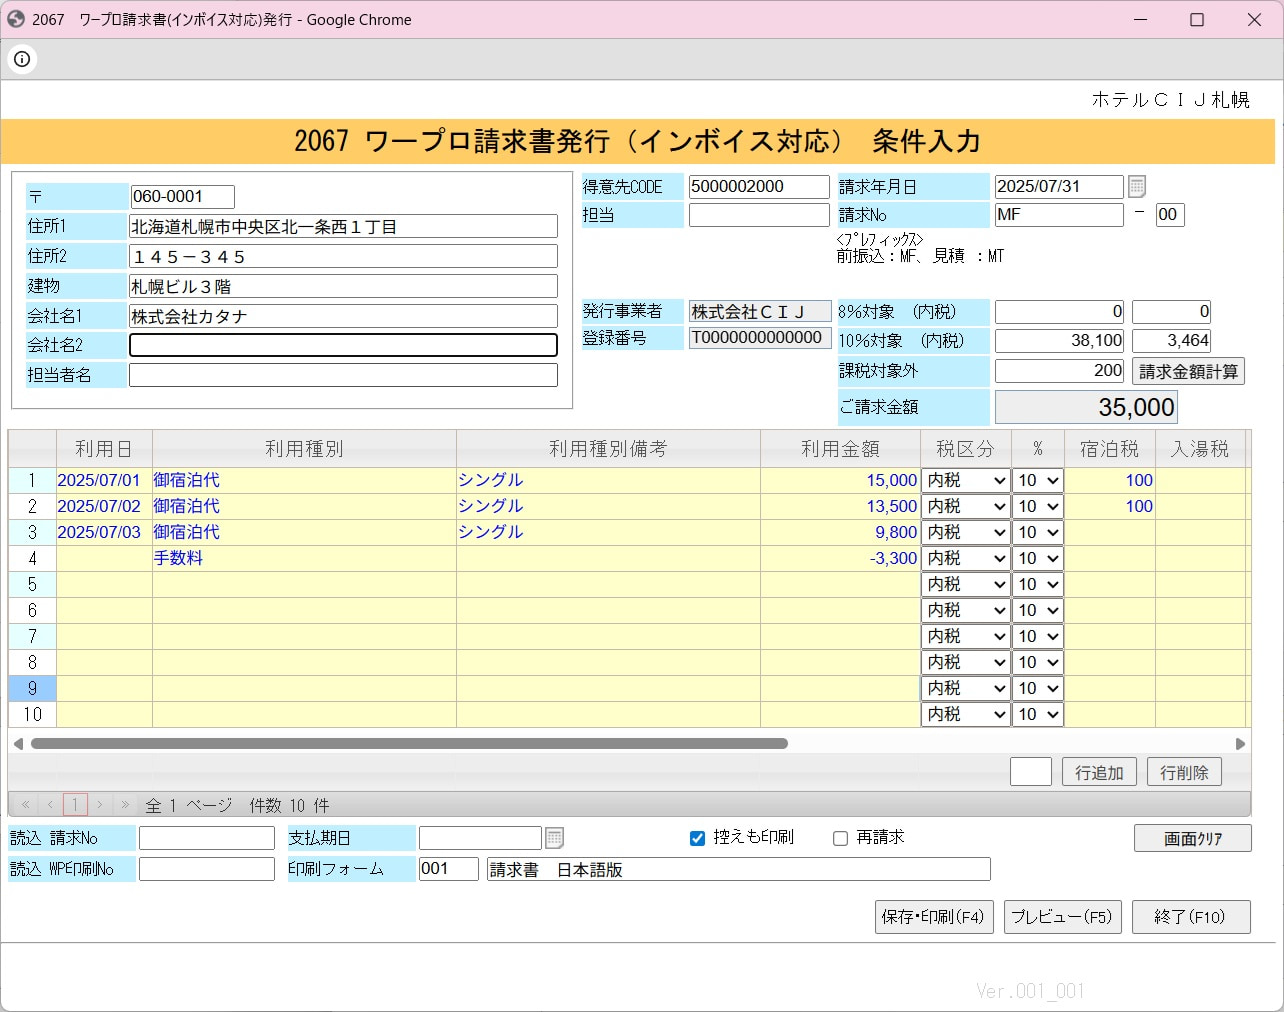Click the 10%対象 amount field showing 38,100
The height and width of the screenshot is (1012, 1284).
pyautogui.click(x=1059, y=341)
